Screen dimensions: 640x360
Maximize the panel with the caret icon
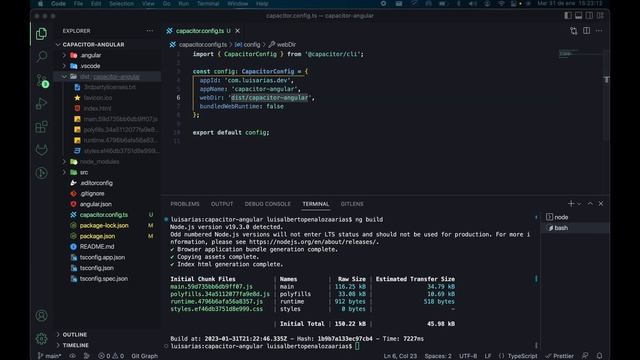(x=590, y=204)
